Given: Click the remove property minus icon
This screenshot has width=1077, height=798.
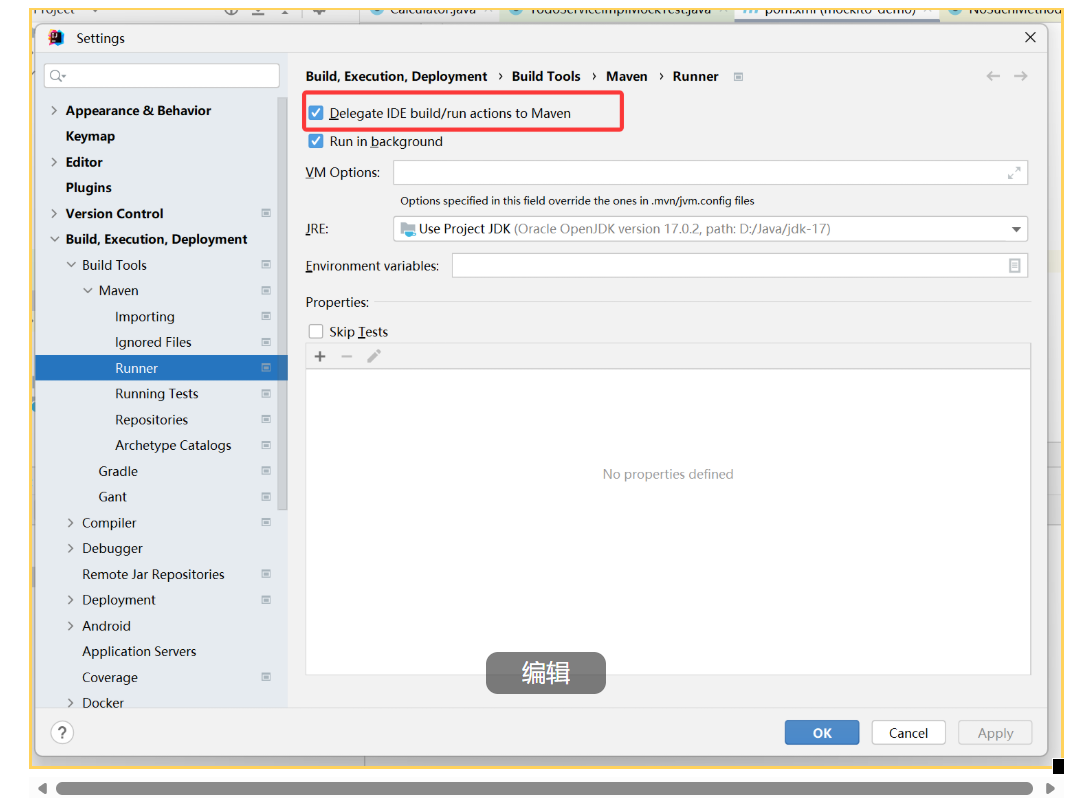Looking at the screenshot, I should coord(347,356).
